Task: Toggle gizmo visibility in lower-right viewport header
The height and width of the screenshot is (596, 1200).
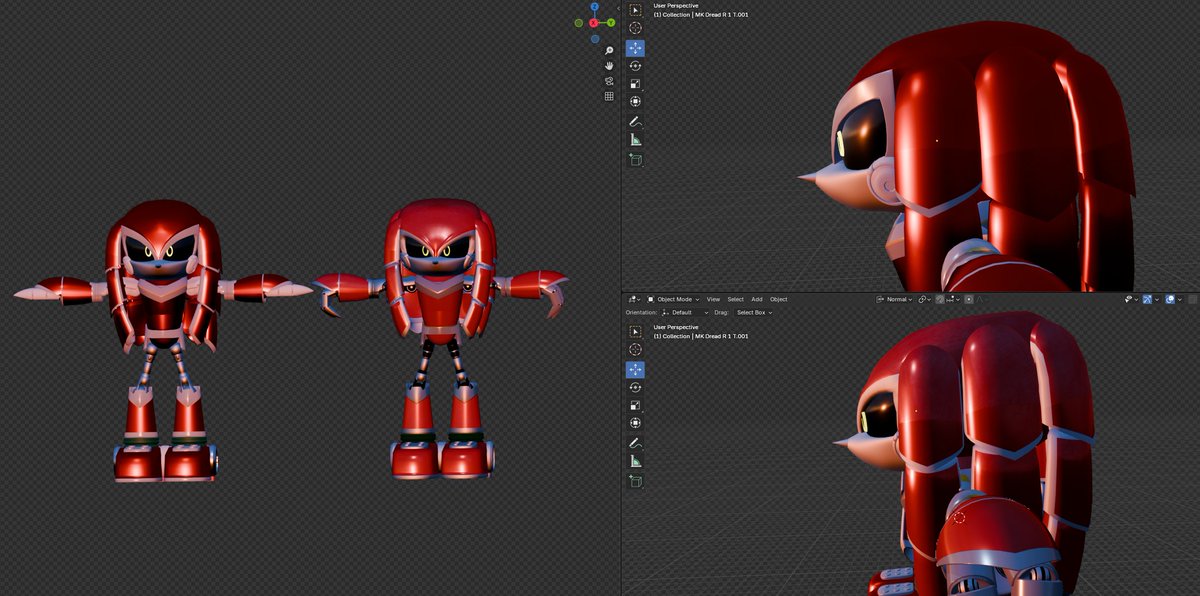Action: pyautogui.click(x=1147, y=299)
